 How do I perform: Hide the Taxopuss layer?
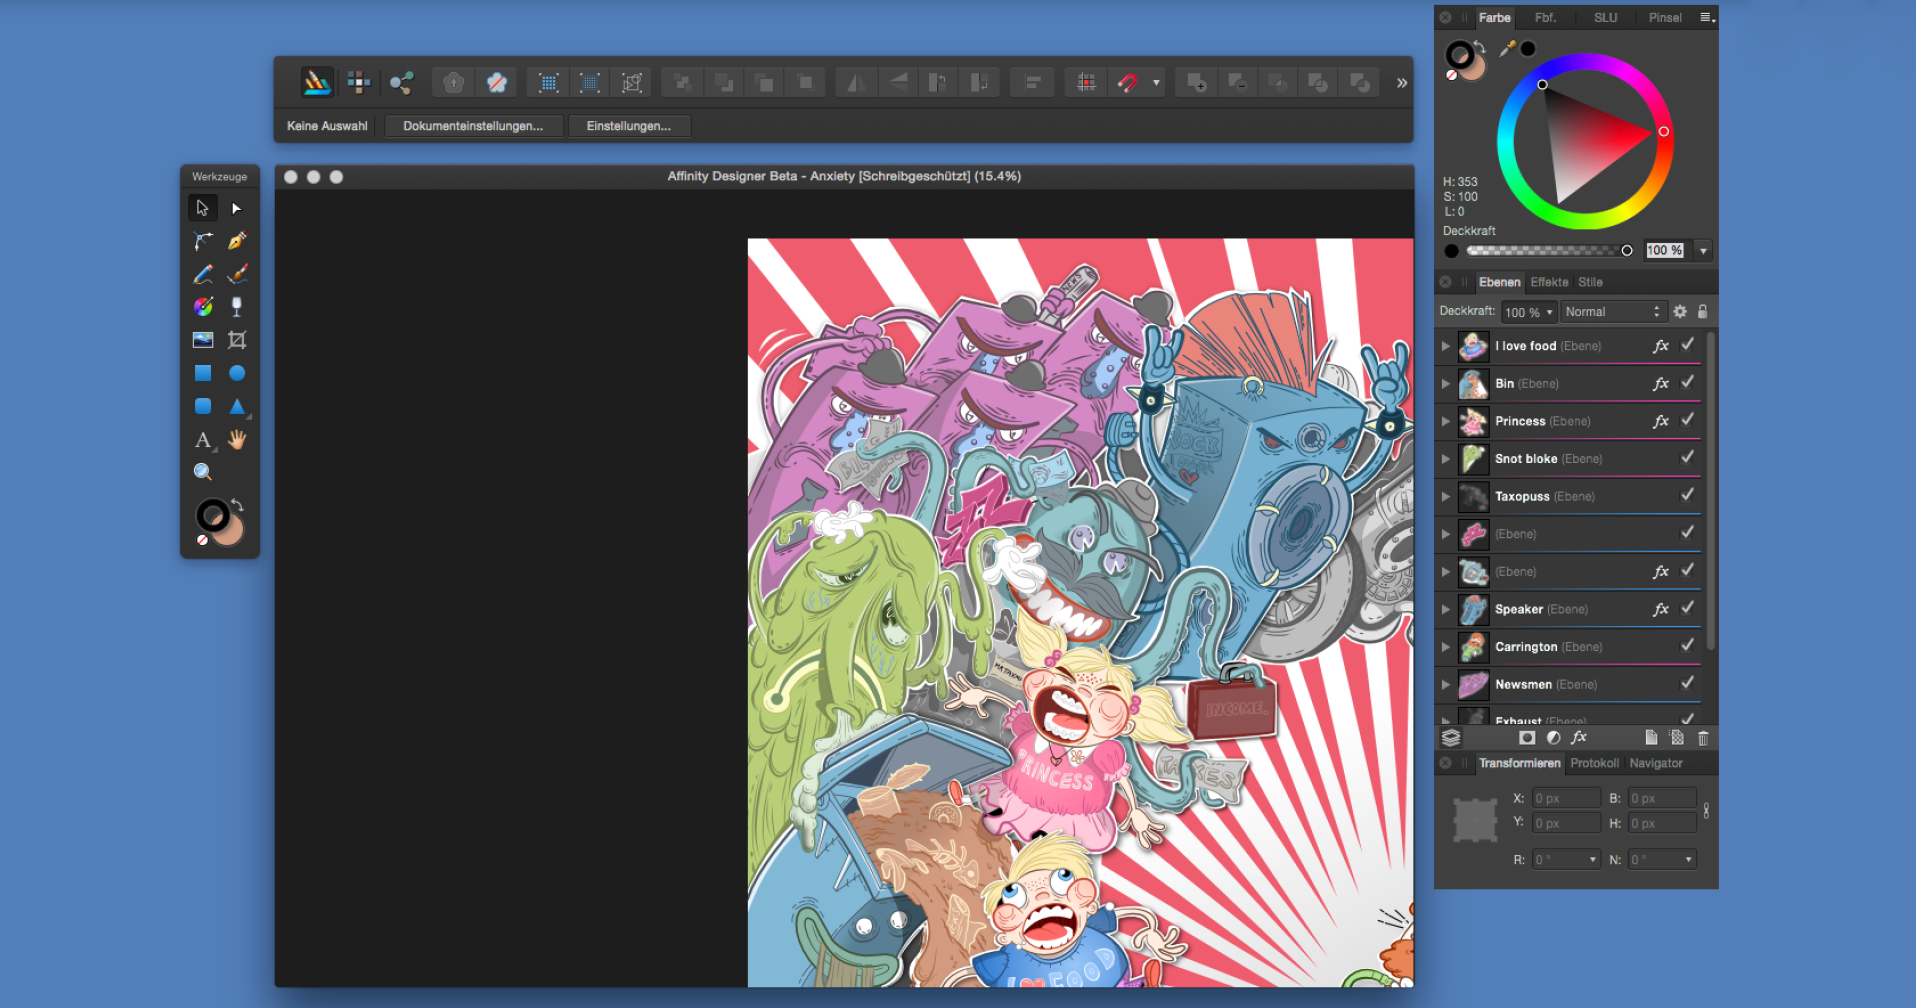pyautogui.click(x=1688, y=496)
